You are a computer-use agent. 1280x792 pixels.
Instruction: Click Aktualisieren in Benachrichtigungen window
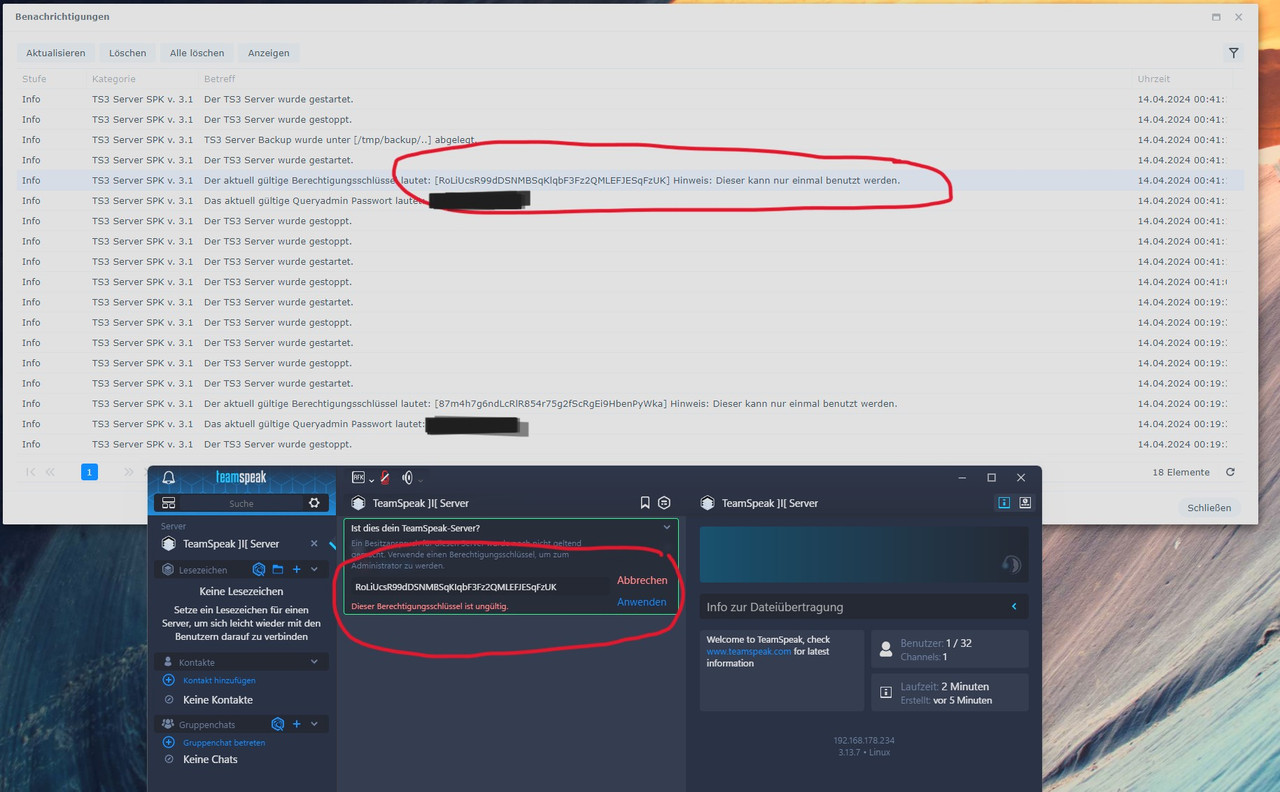56,53
